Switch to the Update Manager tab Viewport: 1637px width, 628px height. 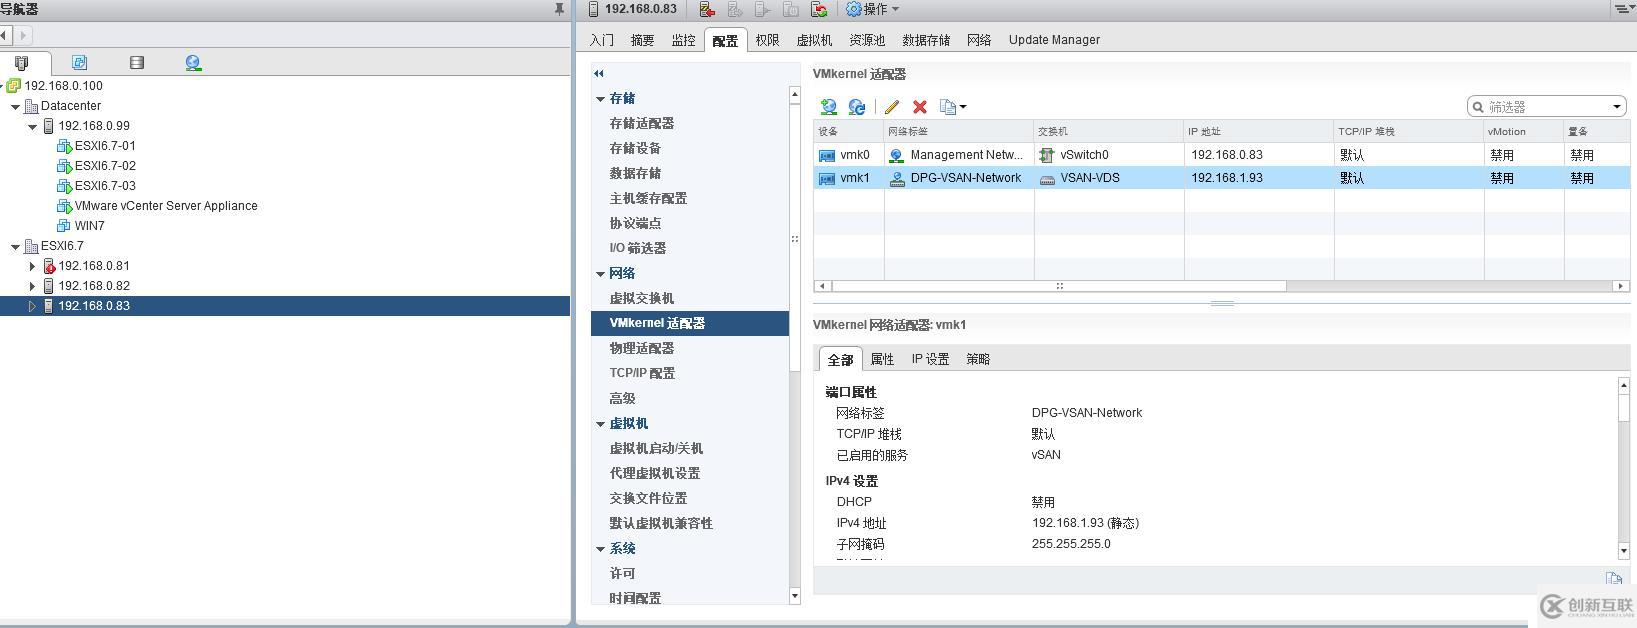point(1054,40)
